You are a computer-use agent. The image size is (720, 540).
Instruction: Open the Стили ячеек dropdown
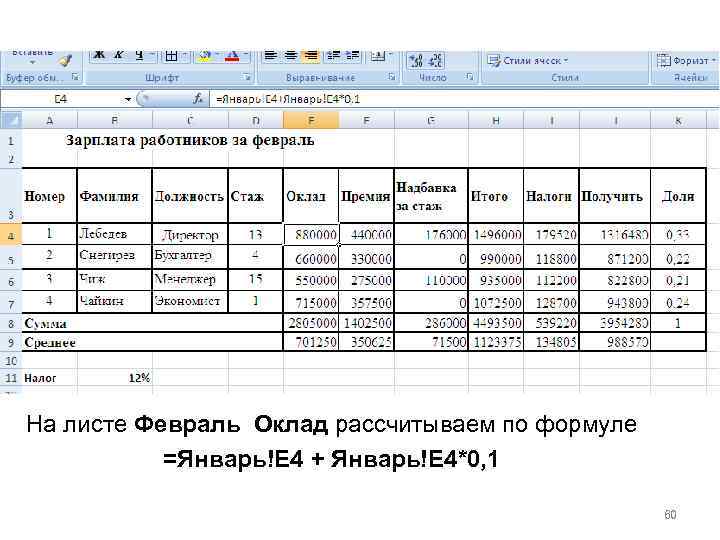coord(528,61)
